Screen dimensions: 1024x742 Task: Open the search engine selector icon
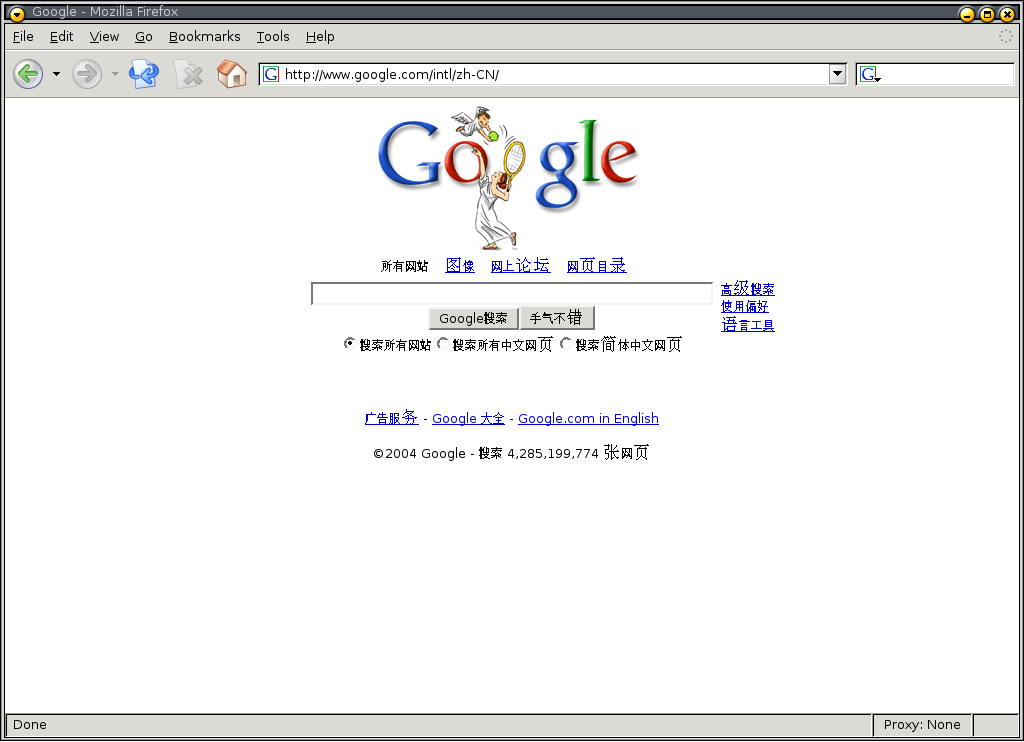(x=870, y=74)
